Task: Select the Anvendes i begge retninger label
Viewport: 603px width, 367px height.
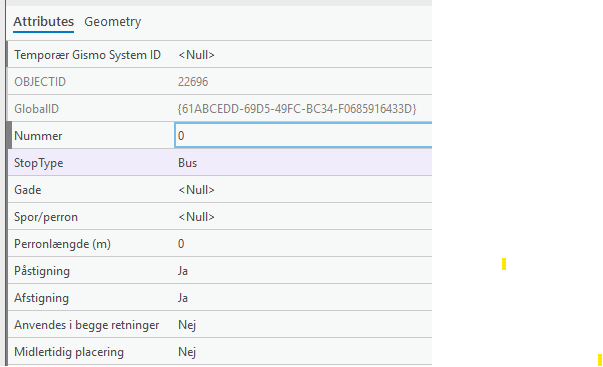Action: click(87, 325)
